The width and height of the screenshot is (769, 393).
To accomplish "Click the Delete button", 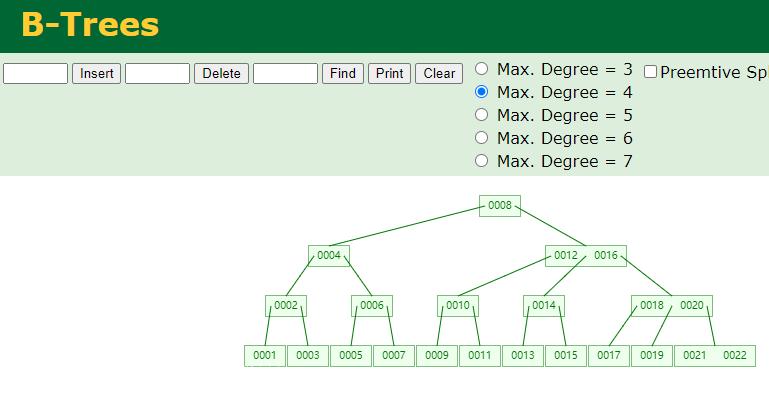I will [x=221, y=74].
